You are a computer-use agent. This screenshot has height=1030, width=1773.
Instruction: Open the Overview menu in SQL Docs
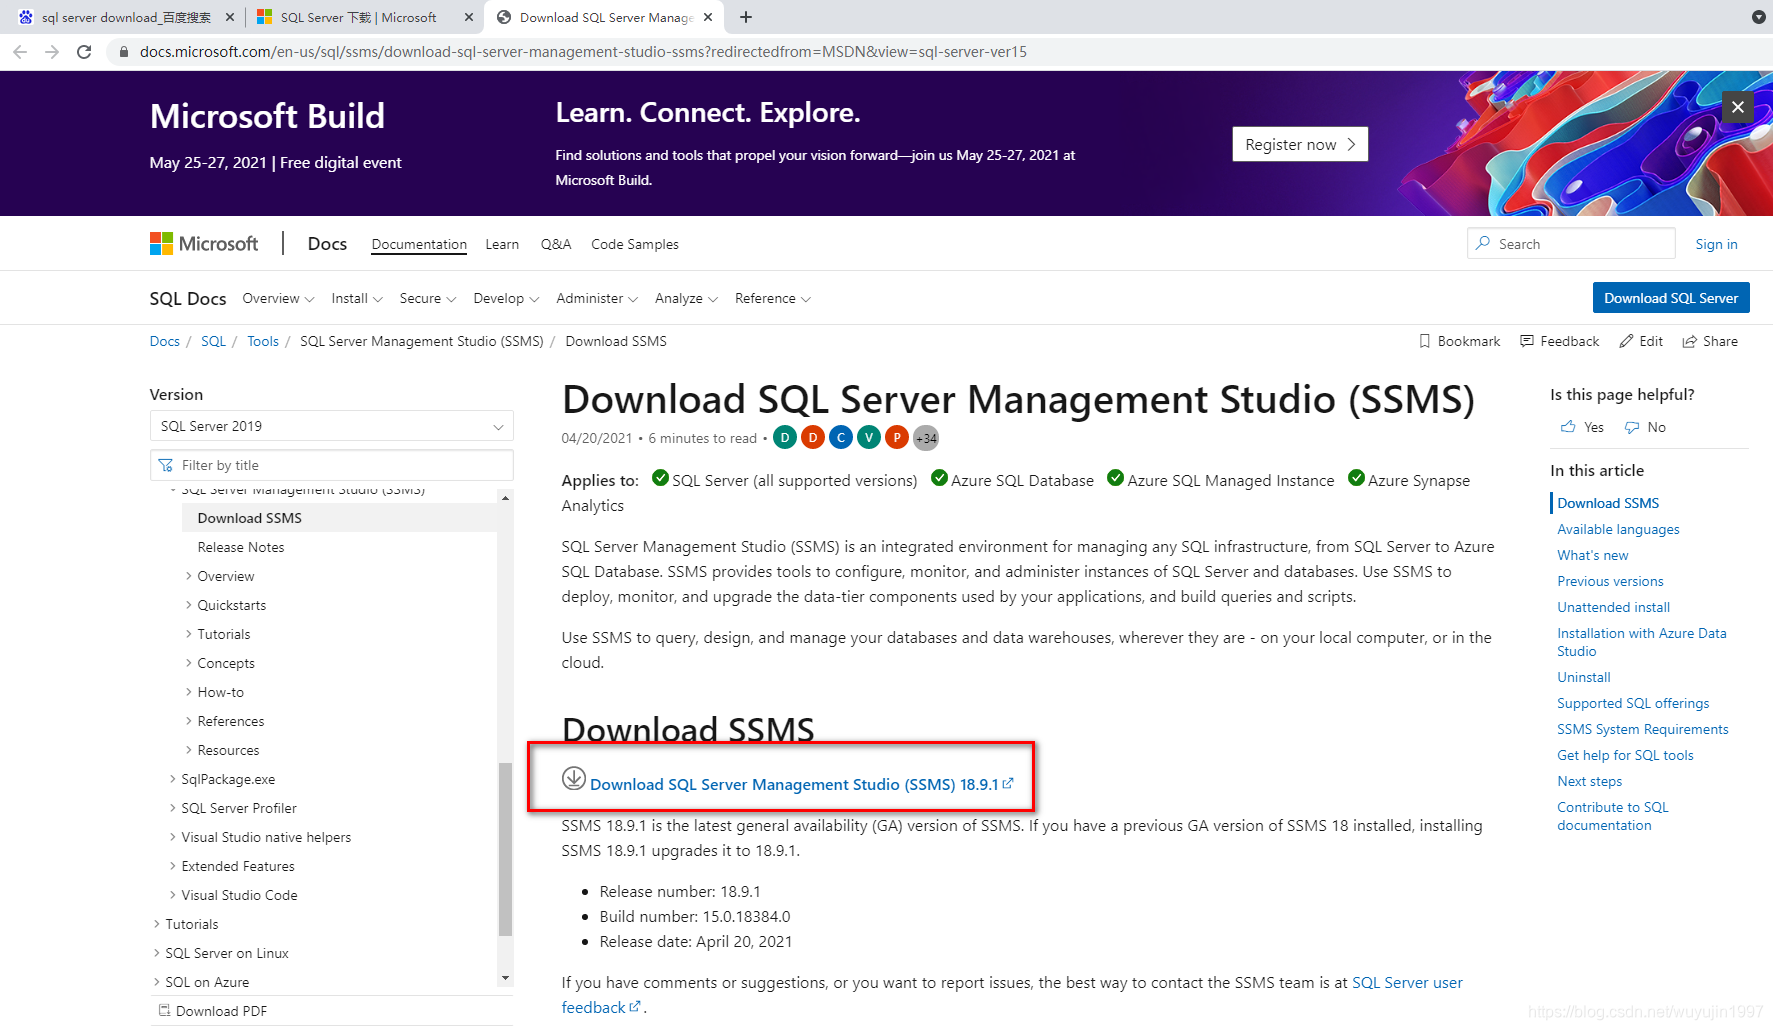click(278, 298)
